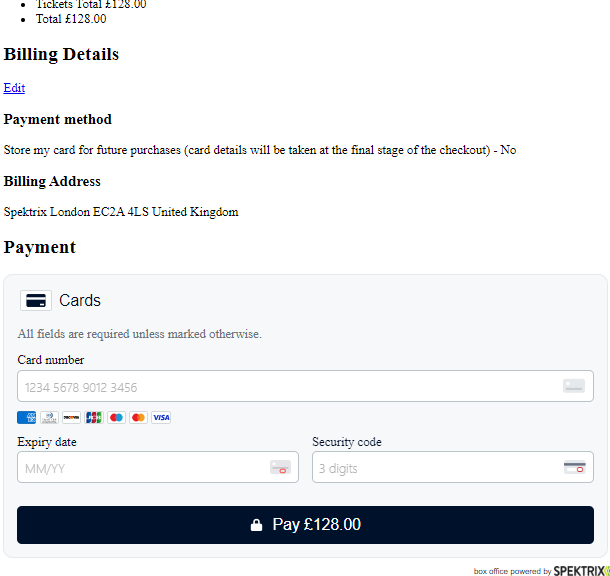Click the Pay £128.00 button
610x576 pixels.
[305, 525]
